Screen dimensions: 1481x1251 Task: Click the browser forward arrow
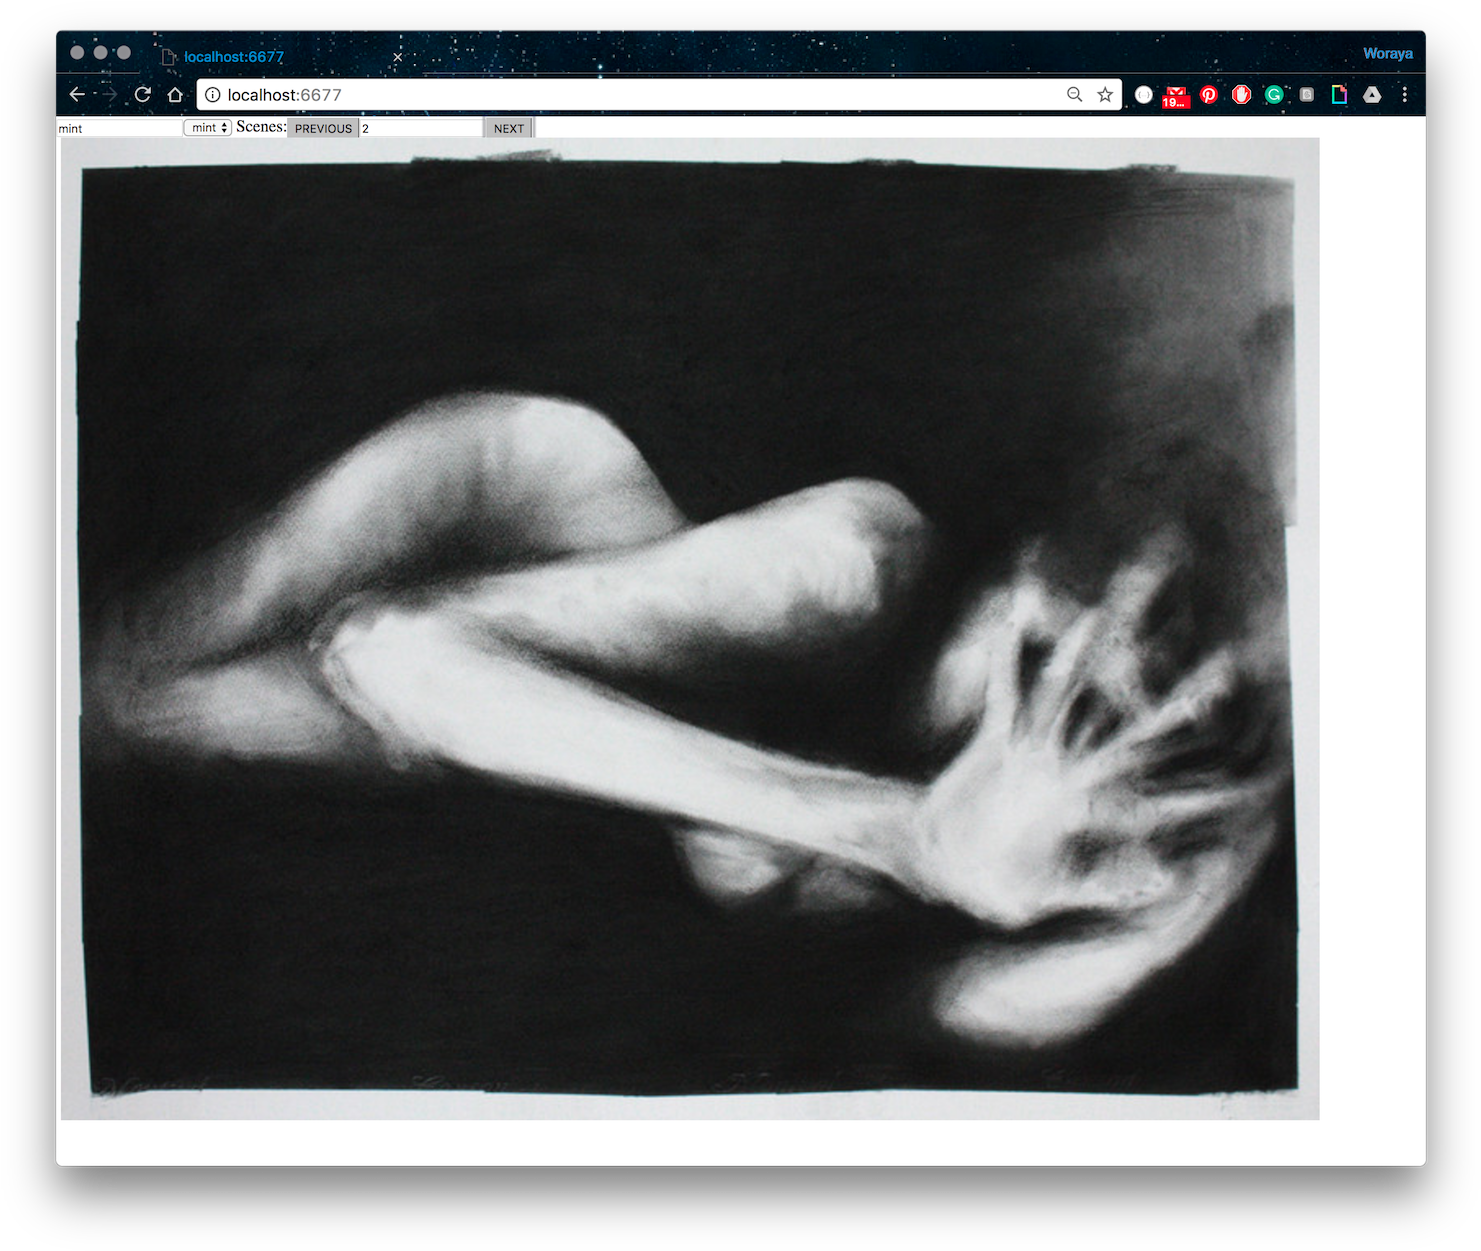coord(110,94)
